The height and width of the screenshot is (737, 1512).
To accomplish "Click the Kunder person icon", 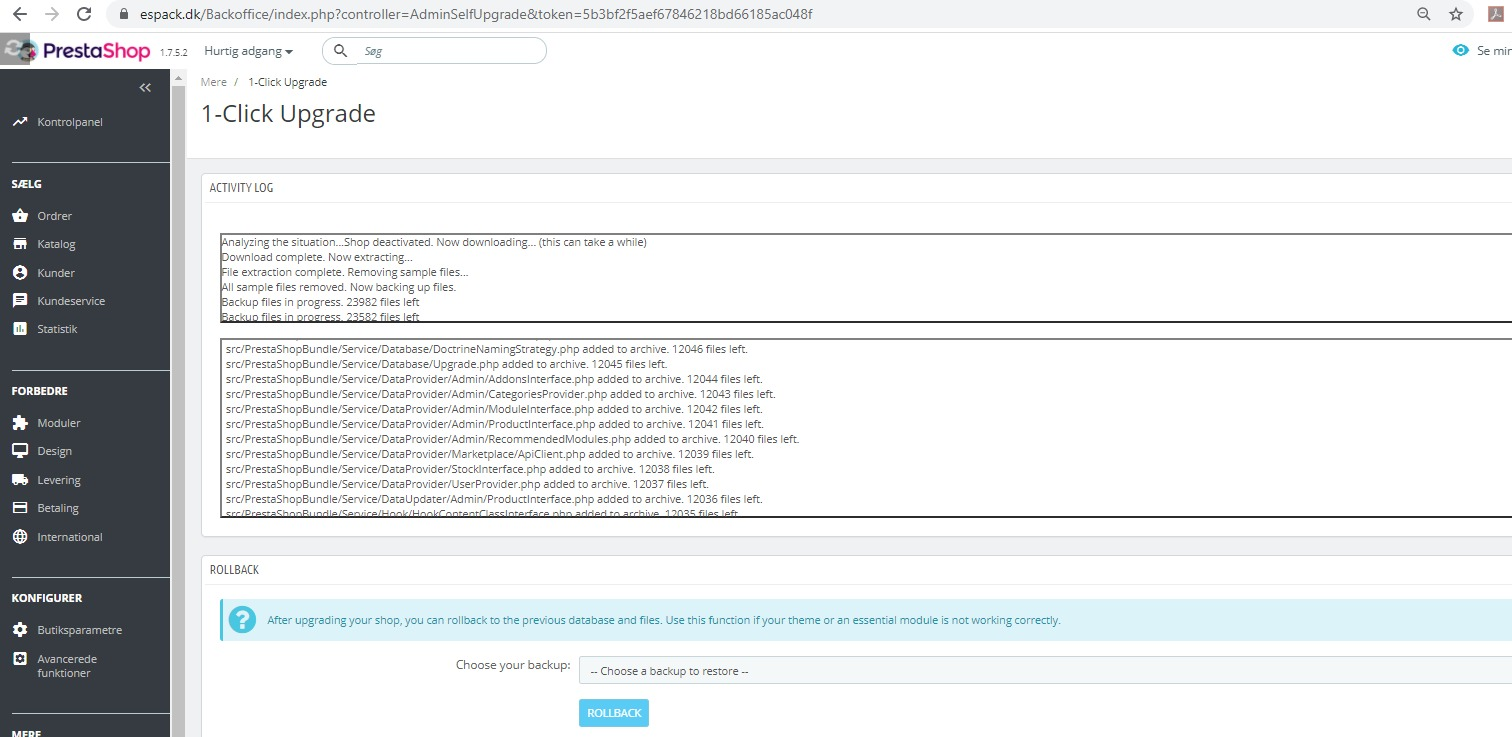I will coord(20,272).
